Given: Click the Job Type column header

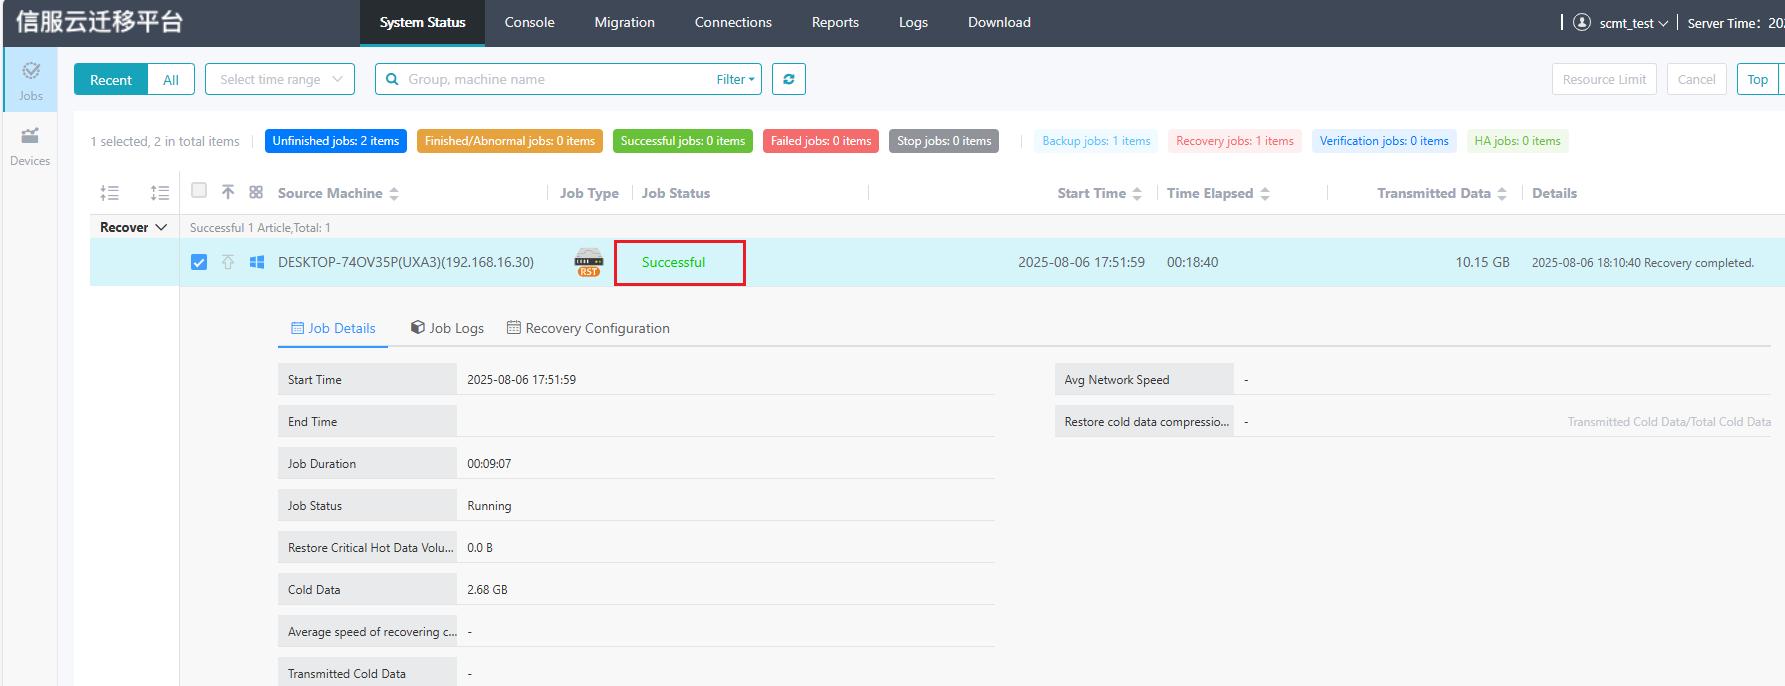Looking at the screenshot, I should click(x=589, y=193).
